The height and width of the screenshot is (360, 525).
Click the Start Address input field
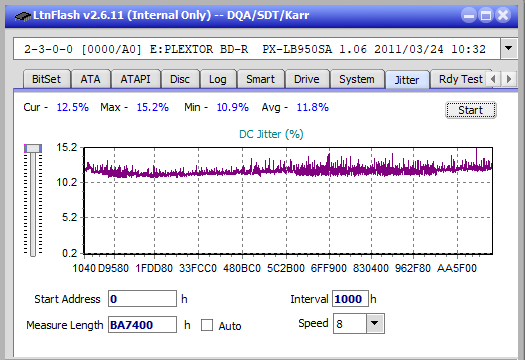(x=142, y=299)
